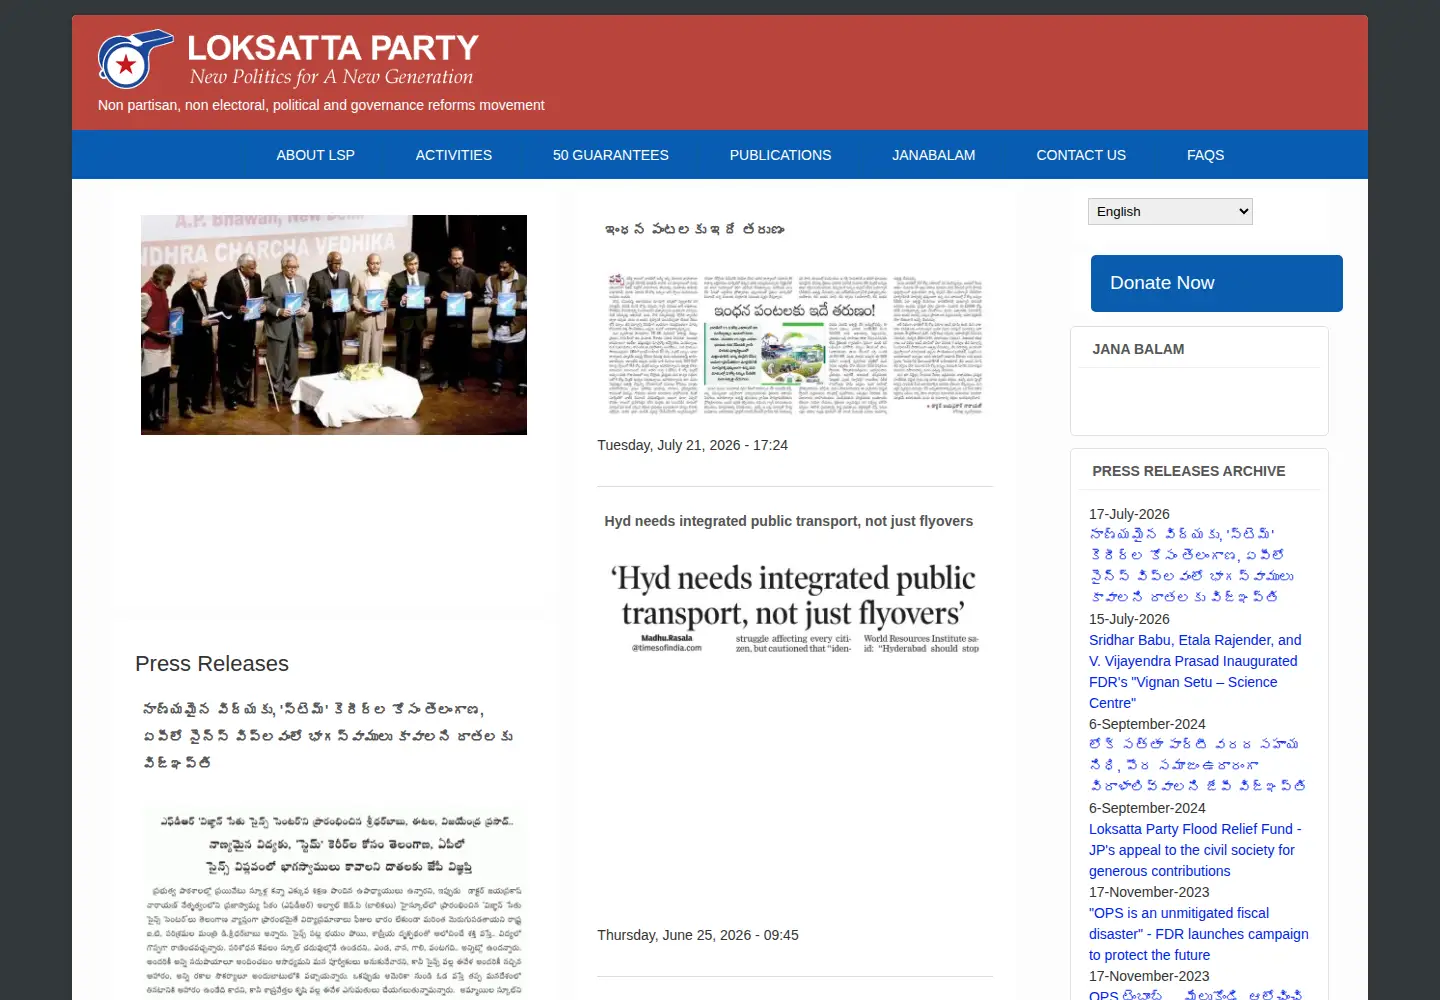
Task: Open the Telugu press release title under Press Releases
Action: click(x=328, y=735)
